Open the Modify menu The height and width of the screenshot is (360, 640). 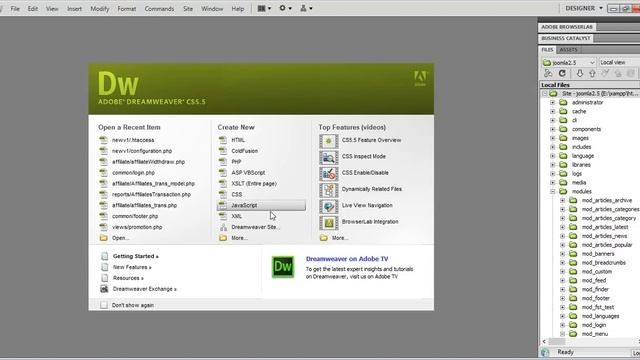pyautogui.click(x=100, y=9)
